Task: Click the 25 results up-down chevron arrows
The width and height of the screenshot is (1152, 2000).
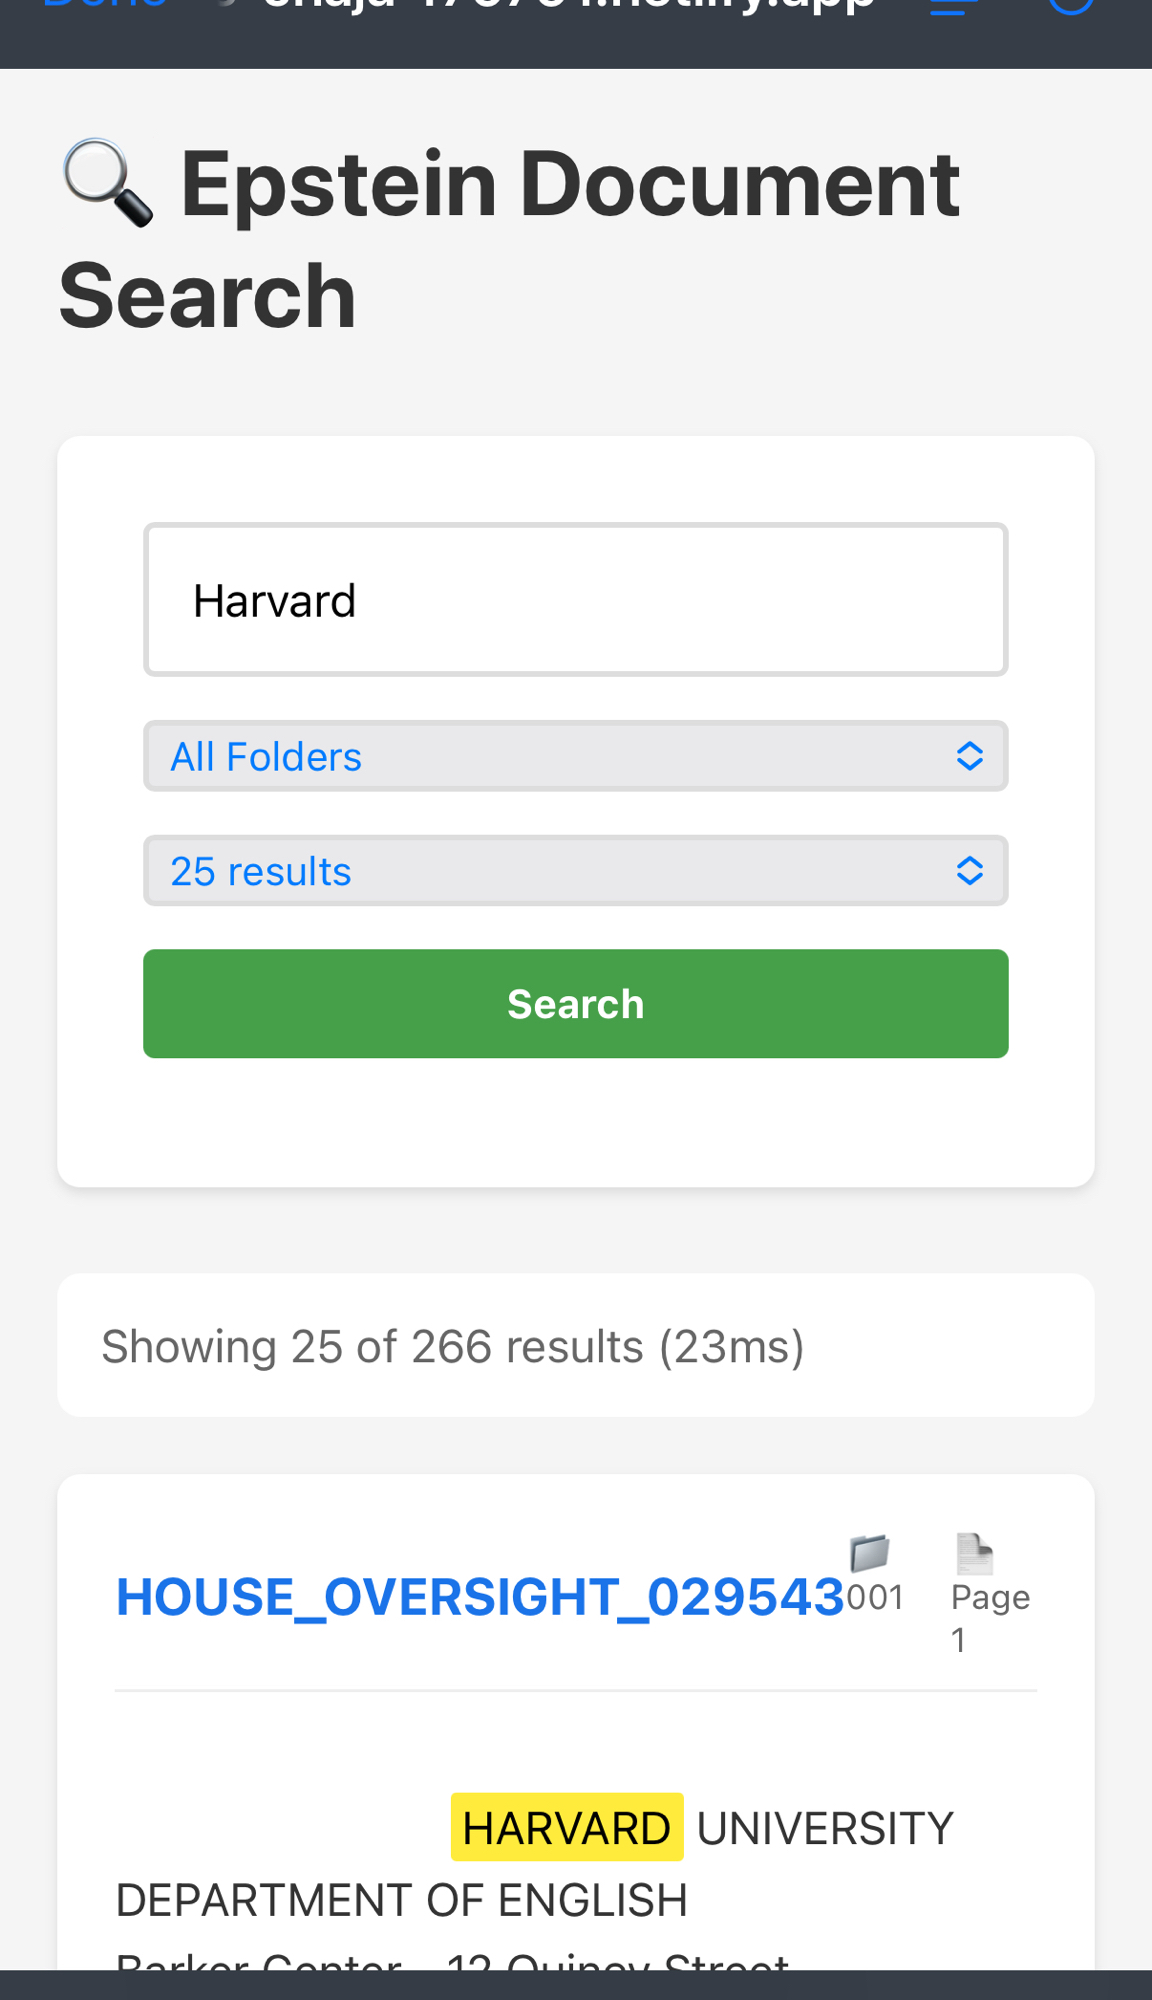Action: tap(969, 871)
